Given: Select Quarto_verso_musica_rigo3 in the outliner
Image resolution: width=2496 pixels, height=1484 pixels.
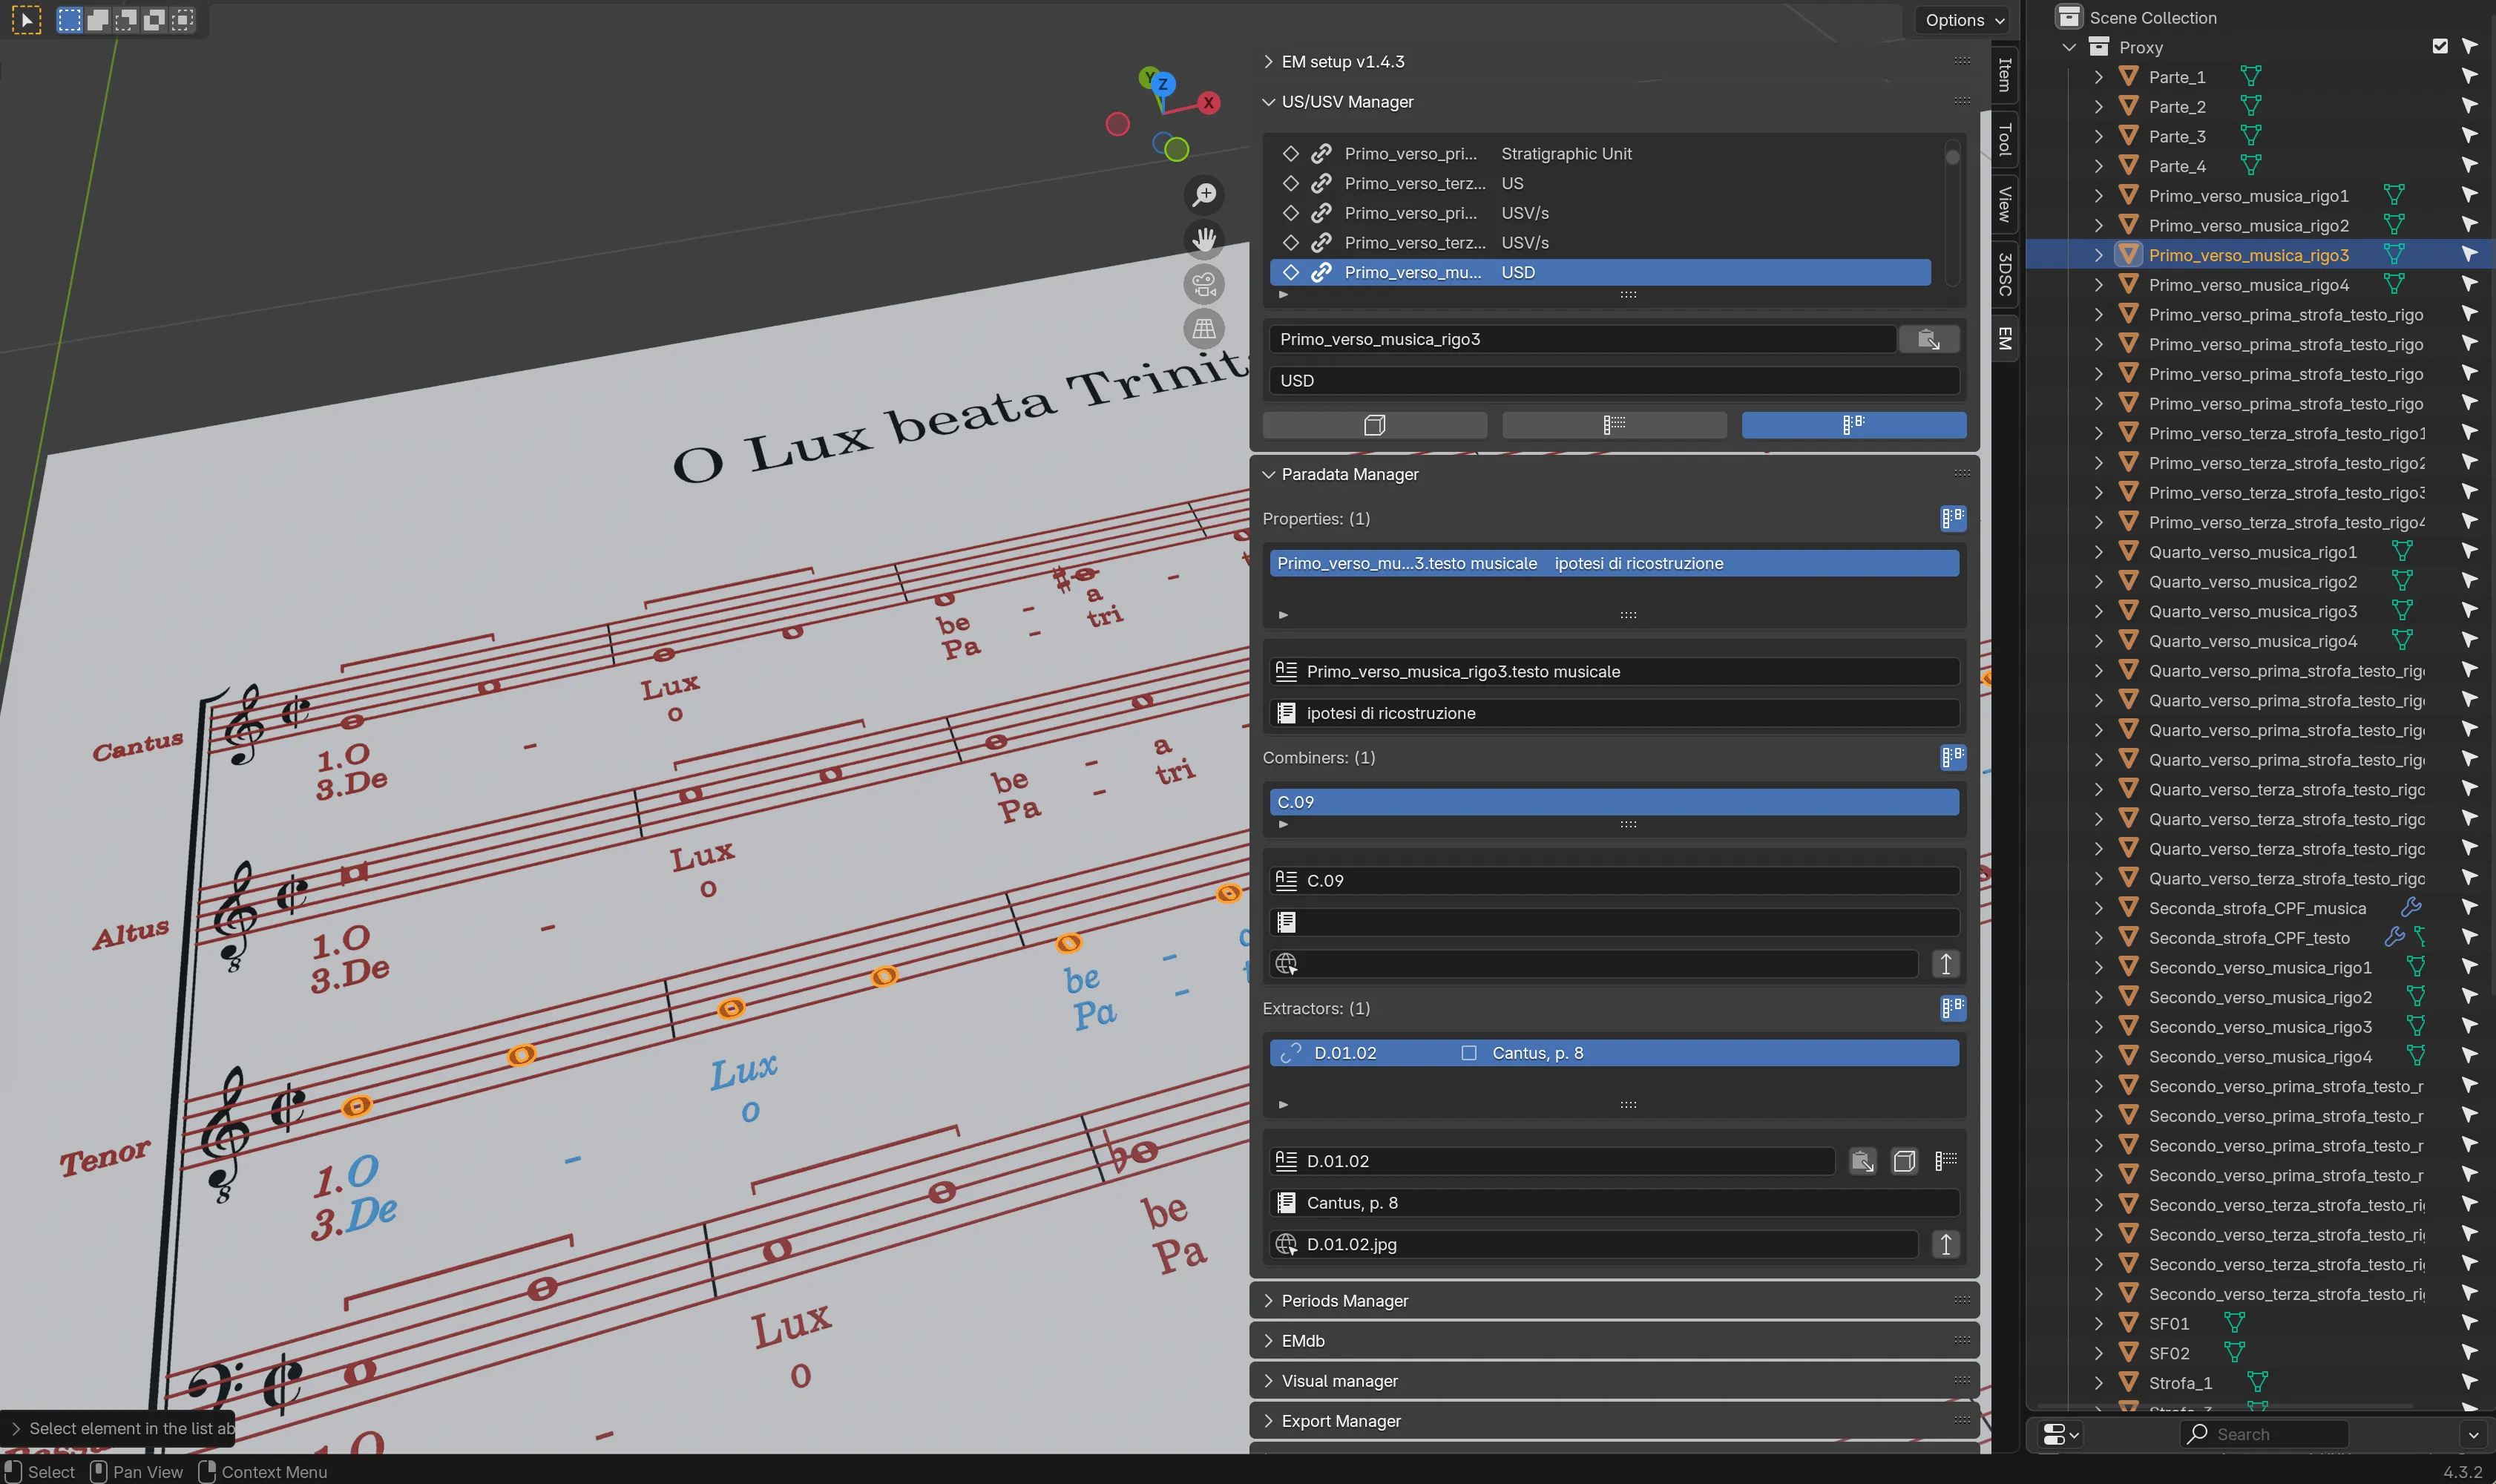Looking at the screenshot, I should 2252,611.
